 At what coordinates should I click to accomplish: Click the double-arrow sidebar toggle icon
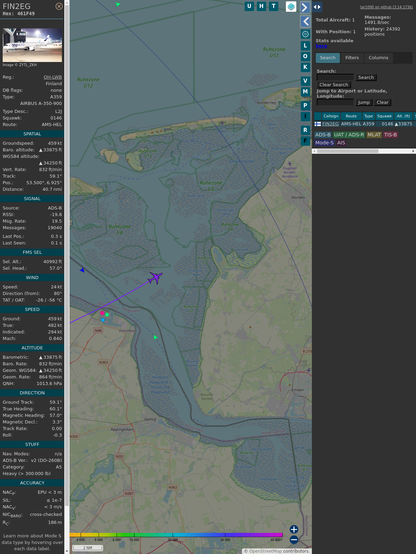(x=317, y=7)
